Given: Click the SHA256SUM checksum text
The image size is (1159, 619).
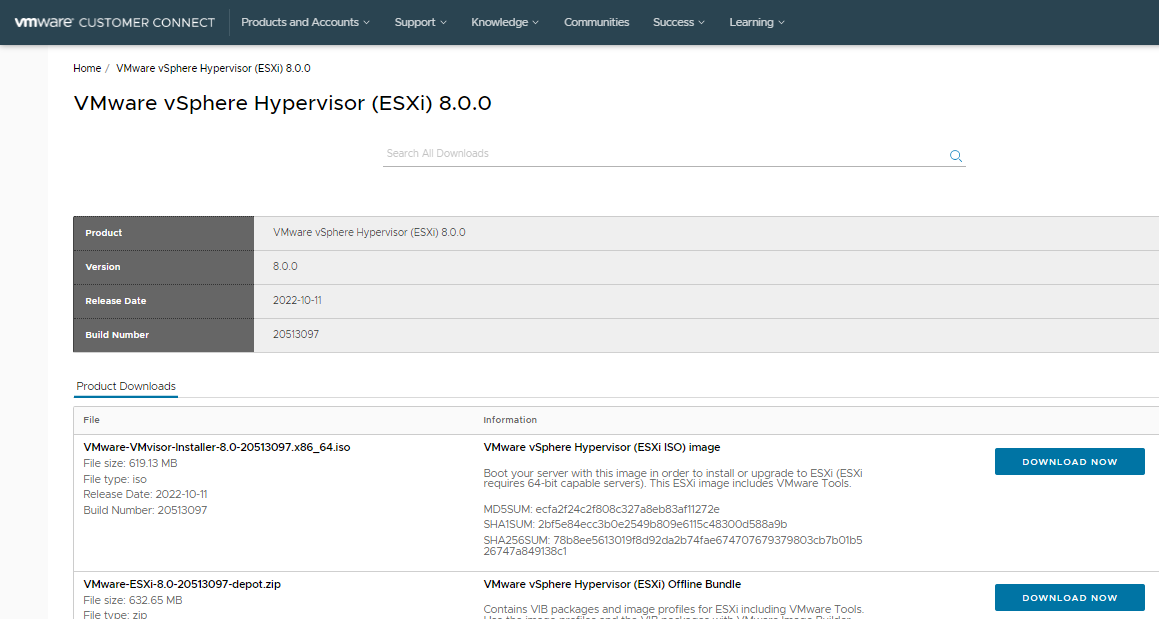Looking at the screenshot, I should tap(673, 546).
